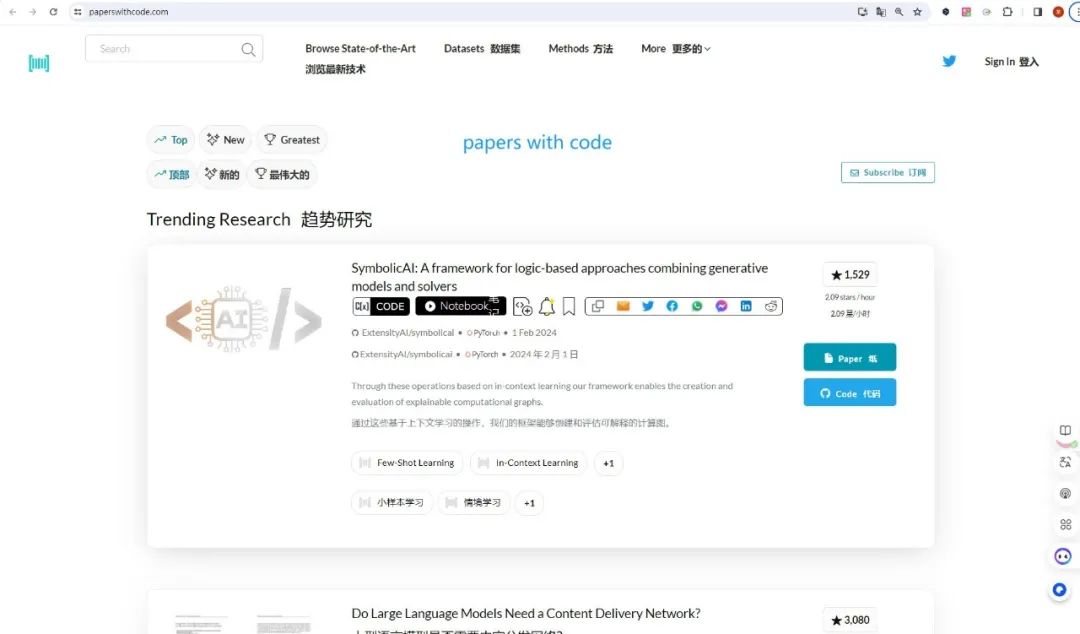Share SymbolicAI paper on Twitter icon
Image resolution: width=1080 pixels, height=634 pixels.
click(647, 306)
